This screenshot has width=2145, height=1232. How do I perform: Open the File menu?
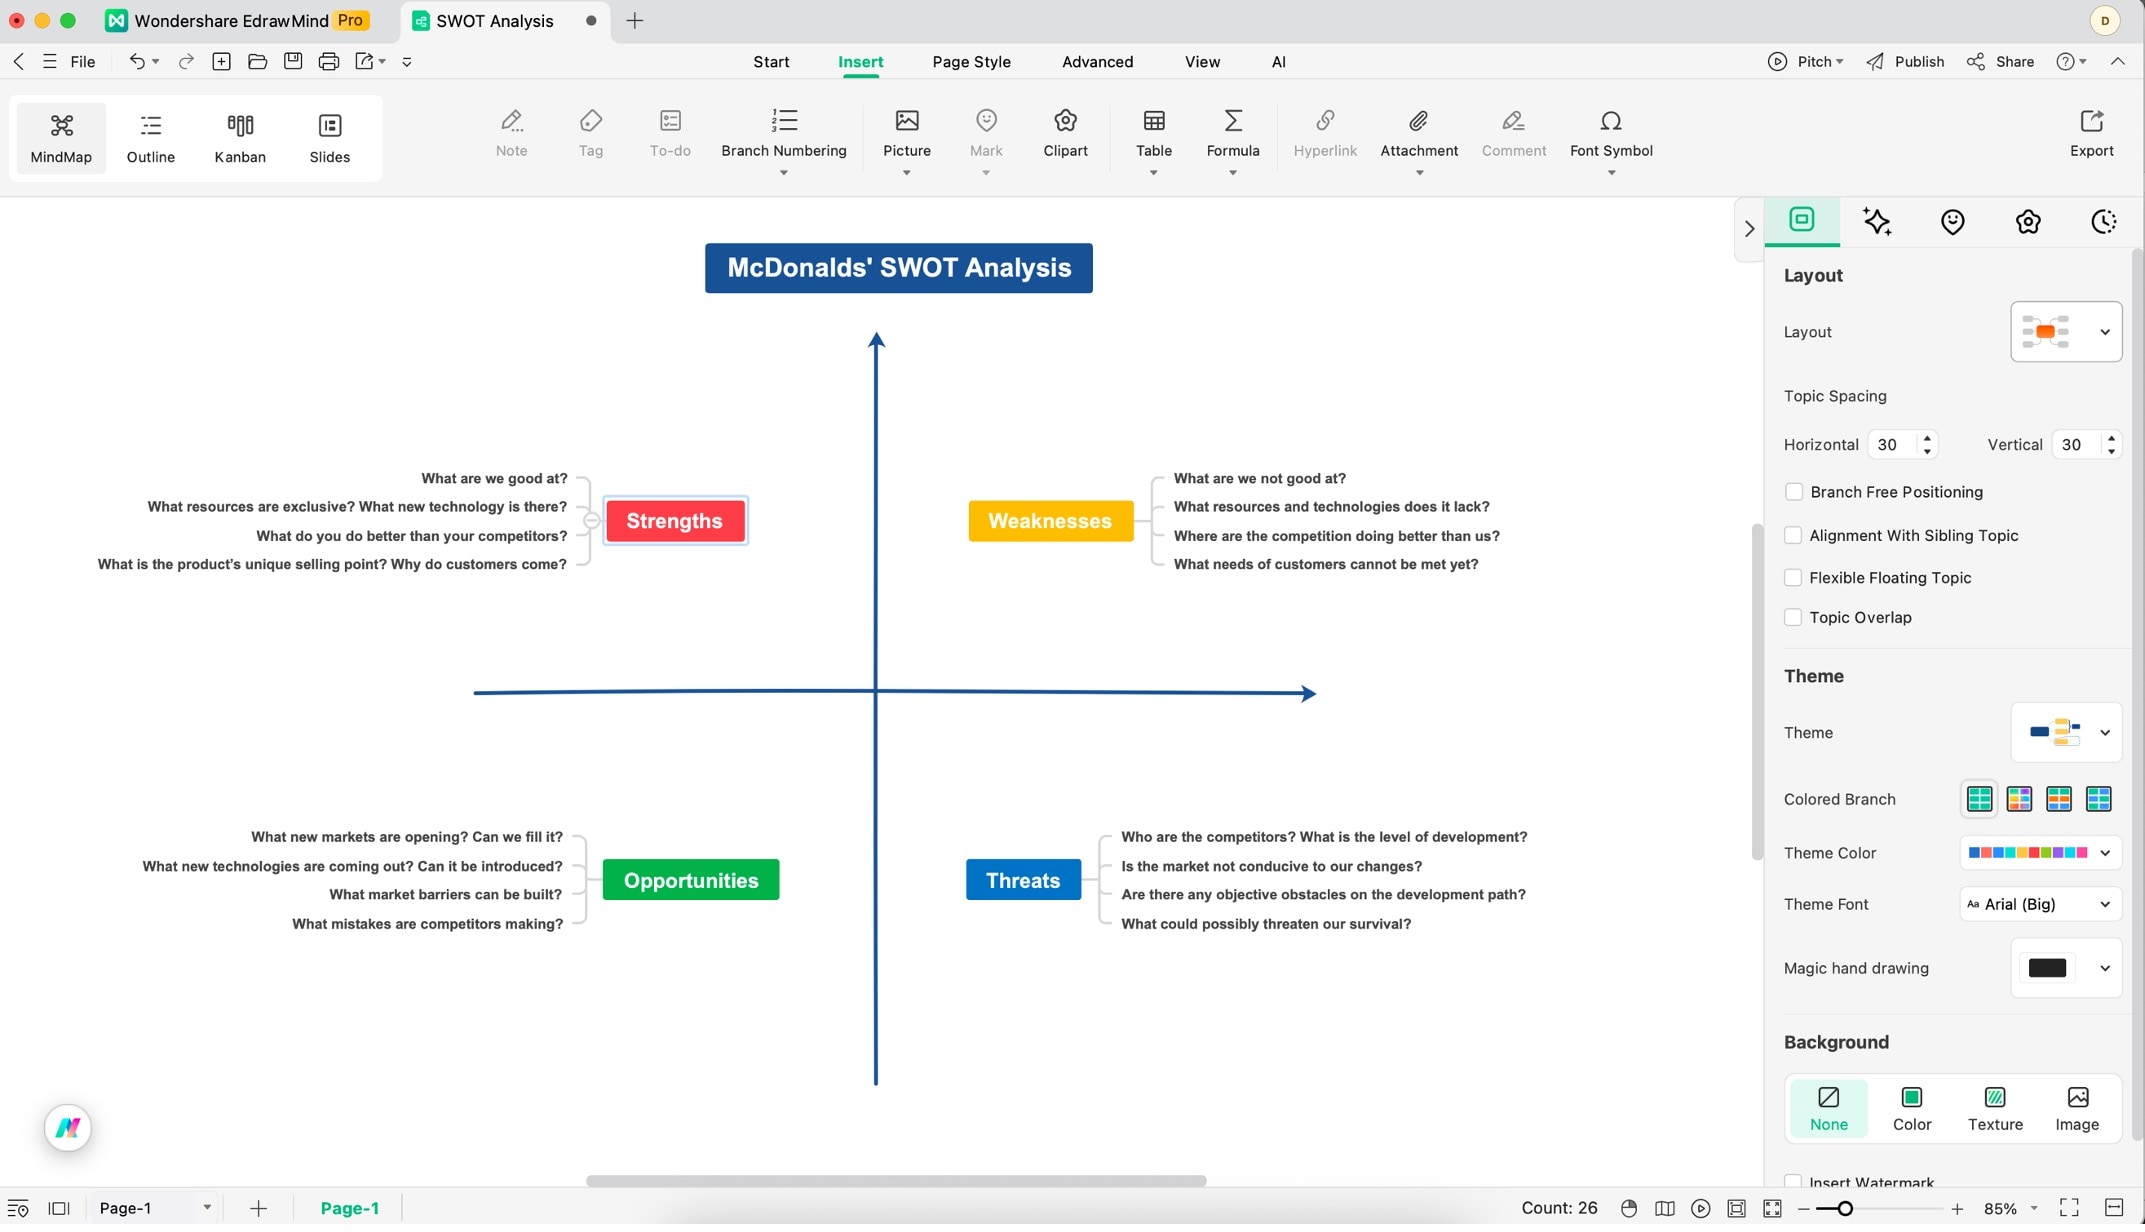point(83,61)
